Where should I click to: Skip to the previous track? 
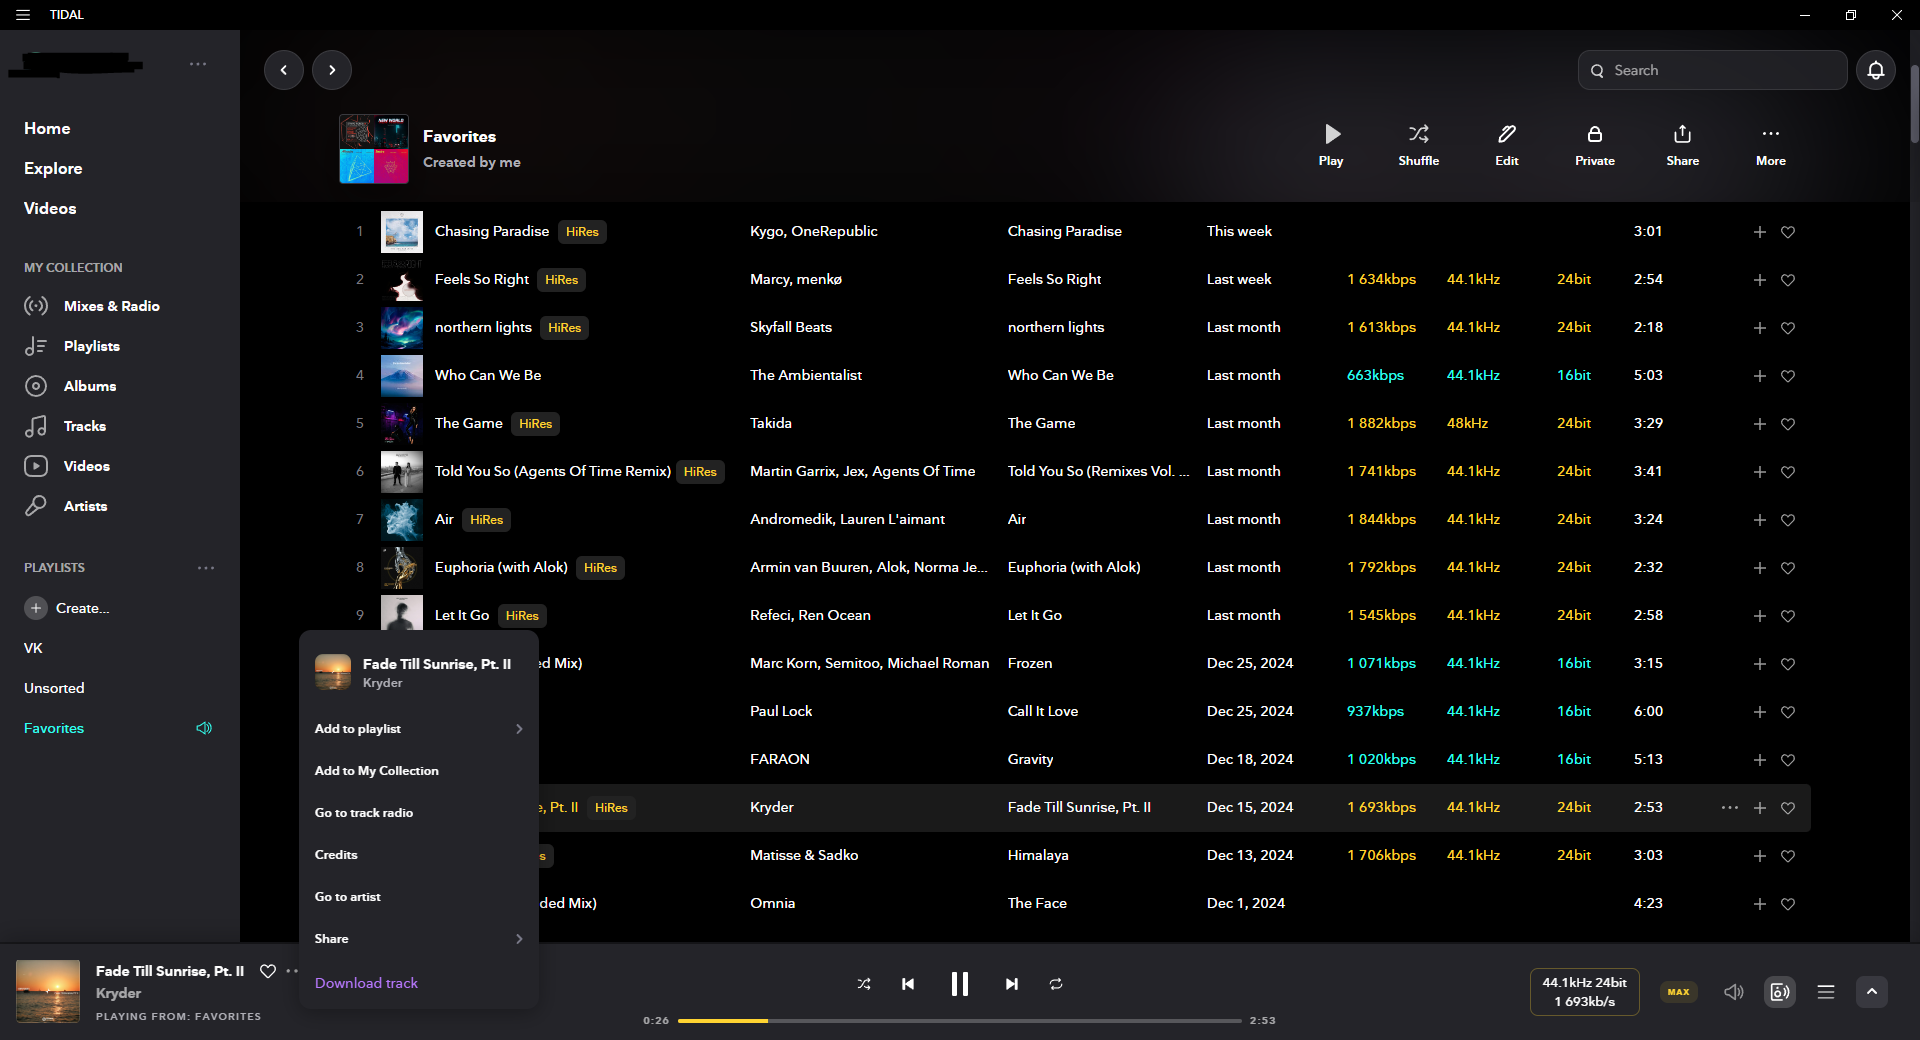click(908, 984)
